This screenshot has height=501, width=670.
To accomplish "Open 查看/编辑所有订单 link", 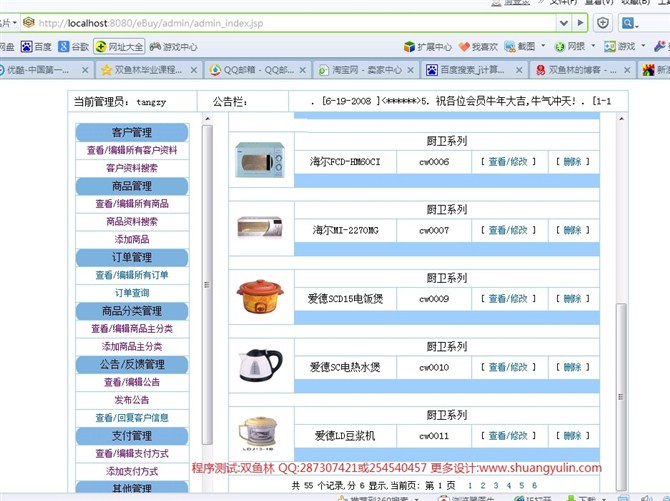I will [x=132, y=275].
